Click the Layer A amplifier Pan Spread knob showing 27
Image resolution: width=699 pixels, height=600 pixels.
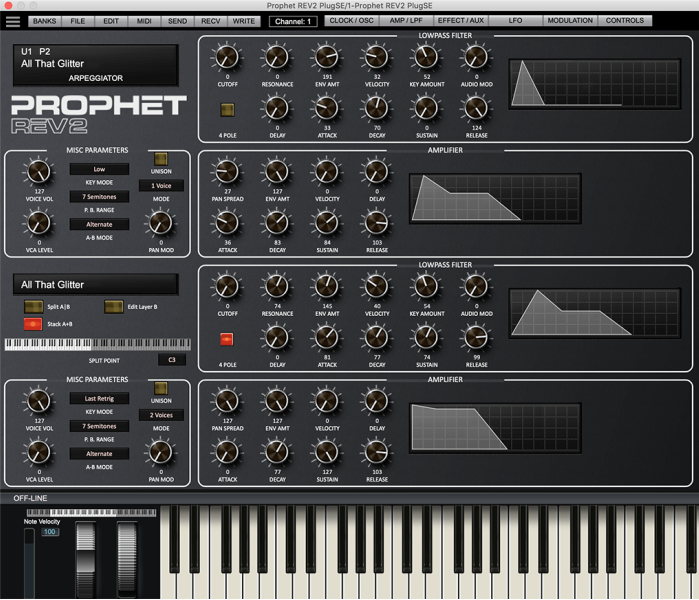point(227,172)
